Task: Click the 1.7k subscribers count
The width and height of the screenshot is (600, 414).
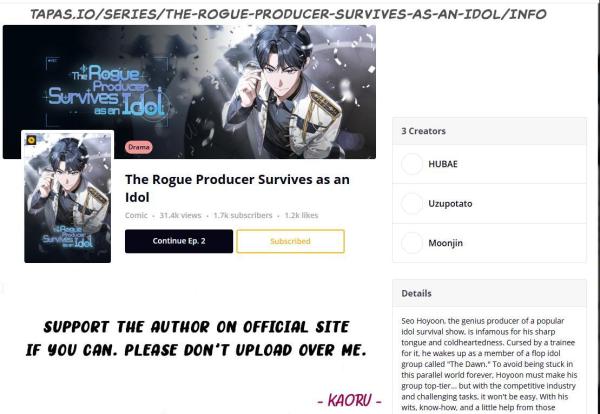Action: click(243, 215)
